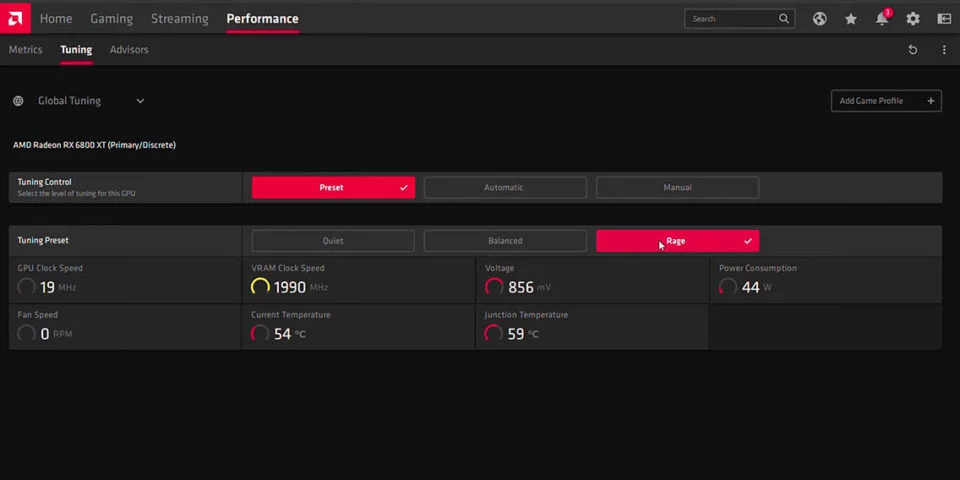
Task: Click the GPU Clock Speed gauge
Action: 26,287
